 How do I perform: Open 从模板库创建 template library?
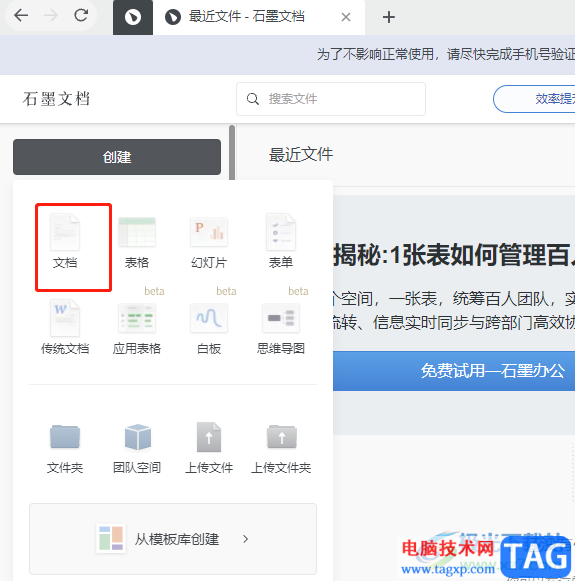[x=173, y=539]
